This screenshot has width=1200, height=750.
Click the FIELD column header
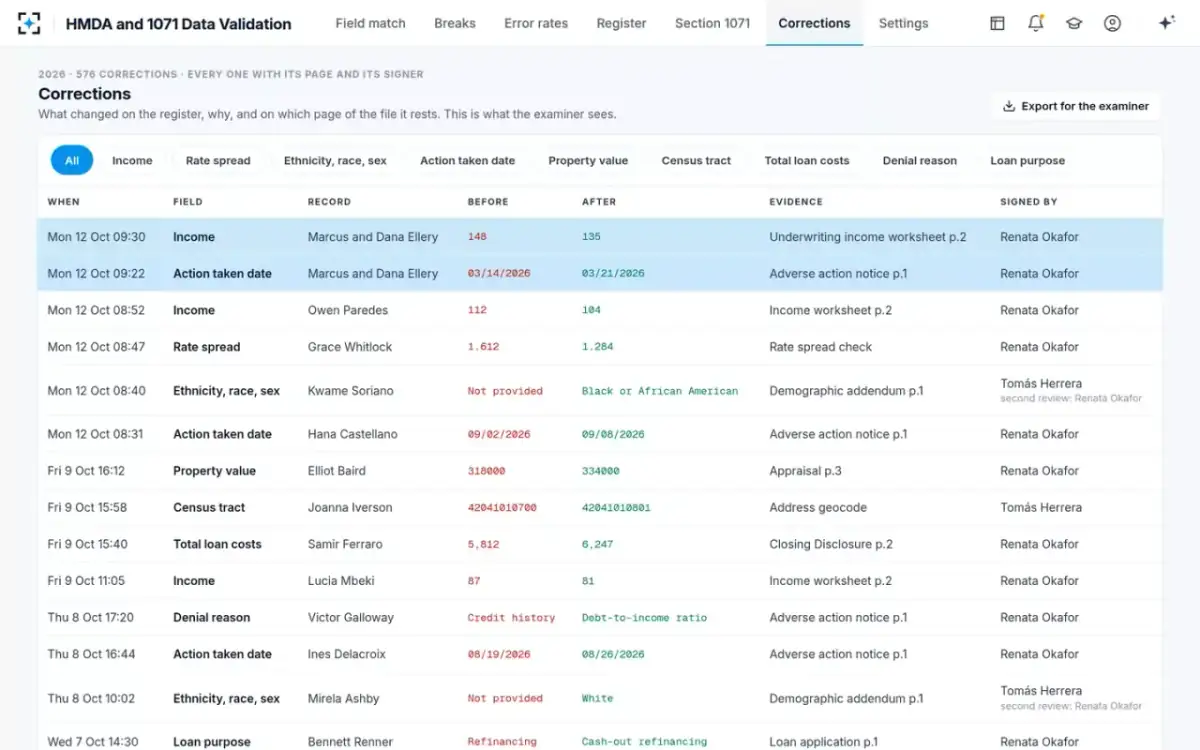187,202
